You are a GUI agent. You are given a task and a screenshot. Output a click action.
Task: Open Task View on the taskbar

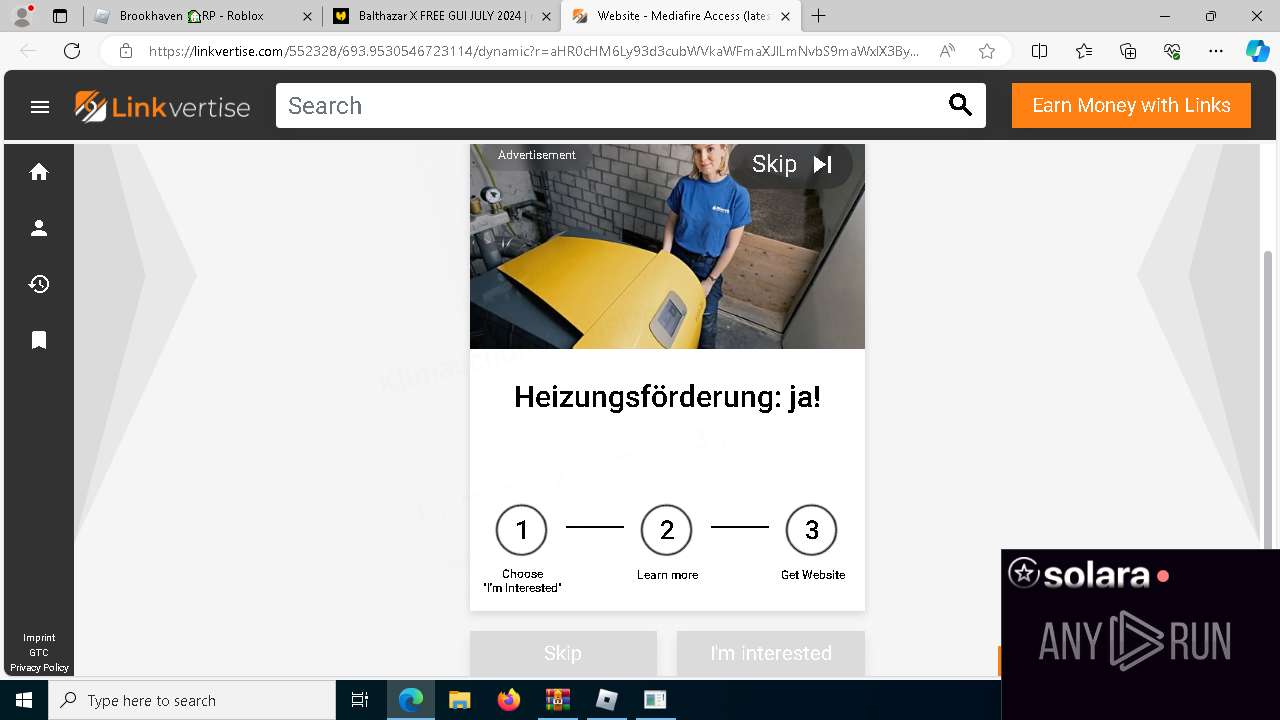[361, 700]
